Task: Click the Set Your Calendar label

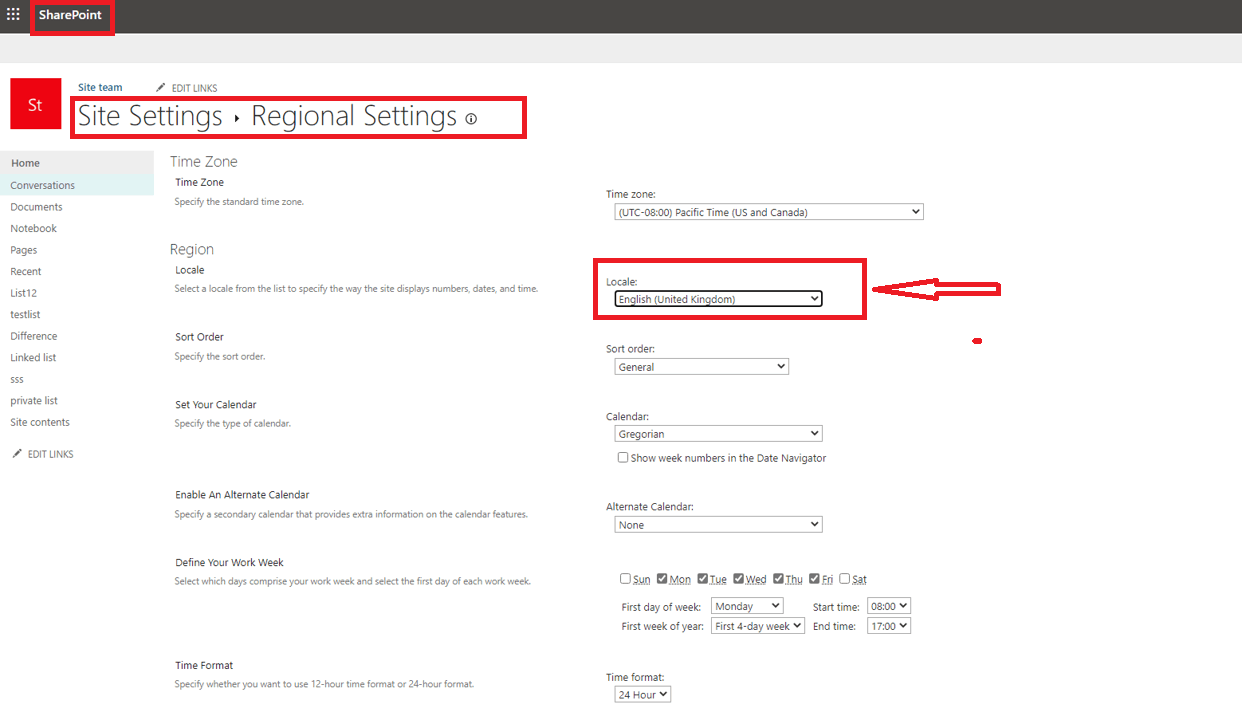Action: (x=216, y=405)
